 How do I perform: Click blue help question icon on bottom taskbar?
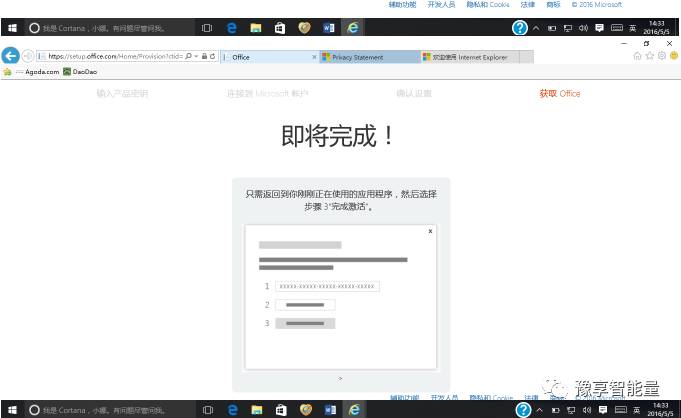(x=523, y=410)
